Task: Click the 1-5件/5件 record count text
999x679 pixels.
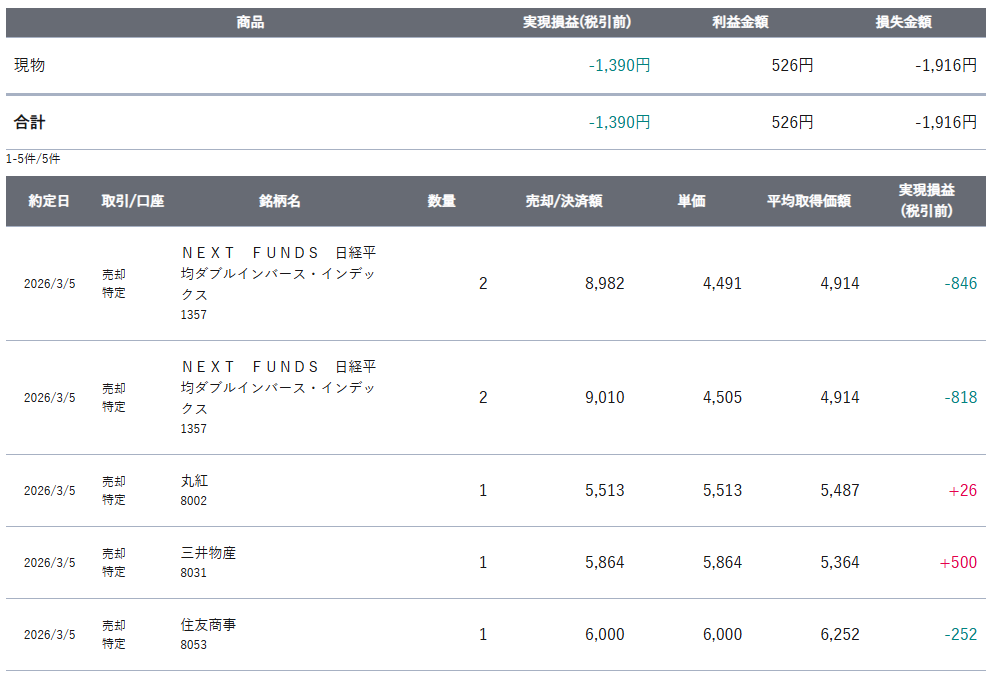Action: 33,159
